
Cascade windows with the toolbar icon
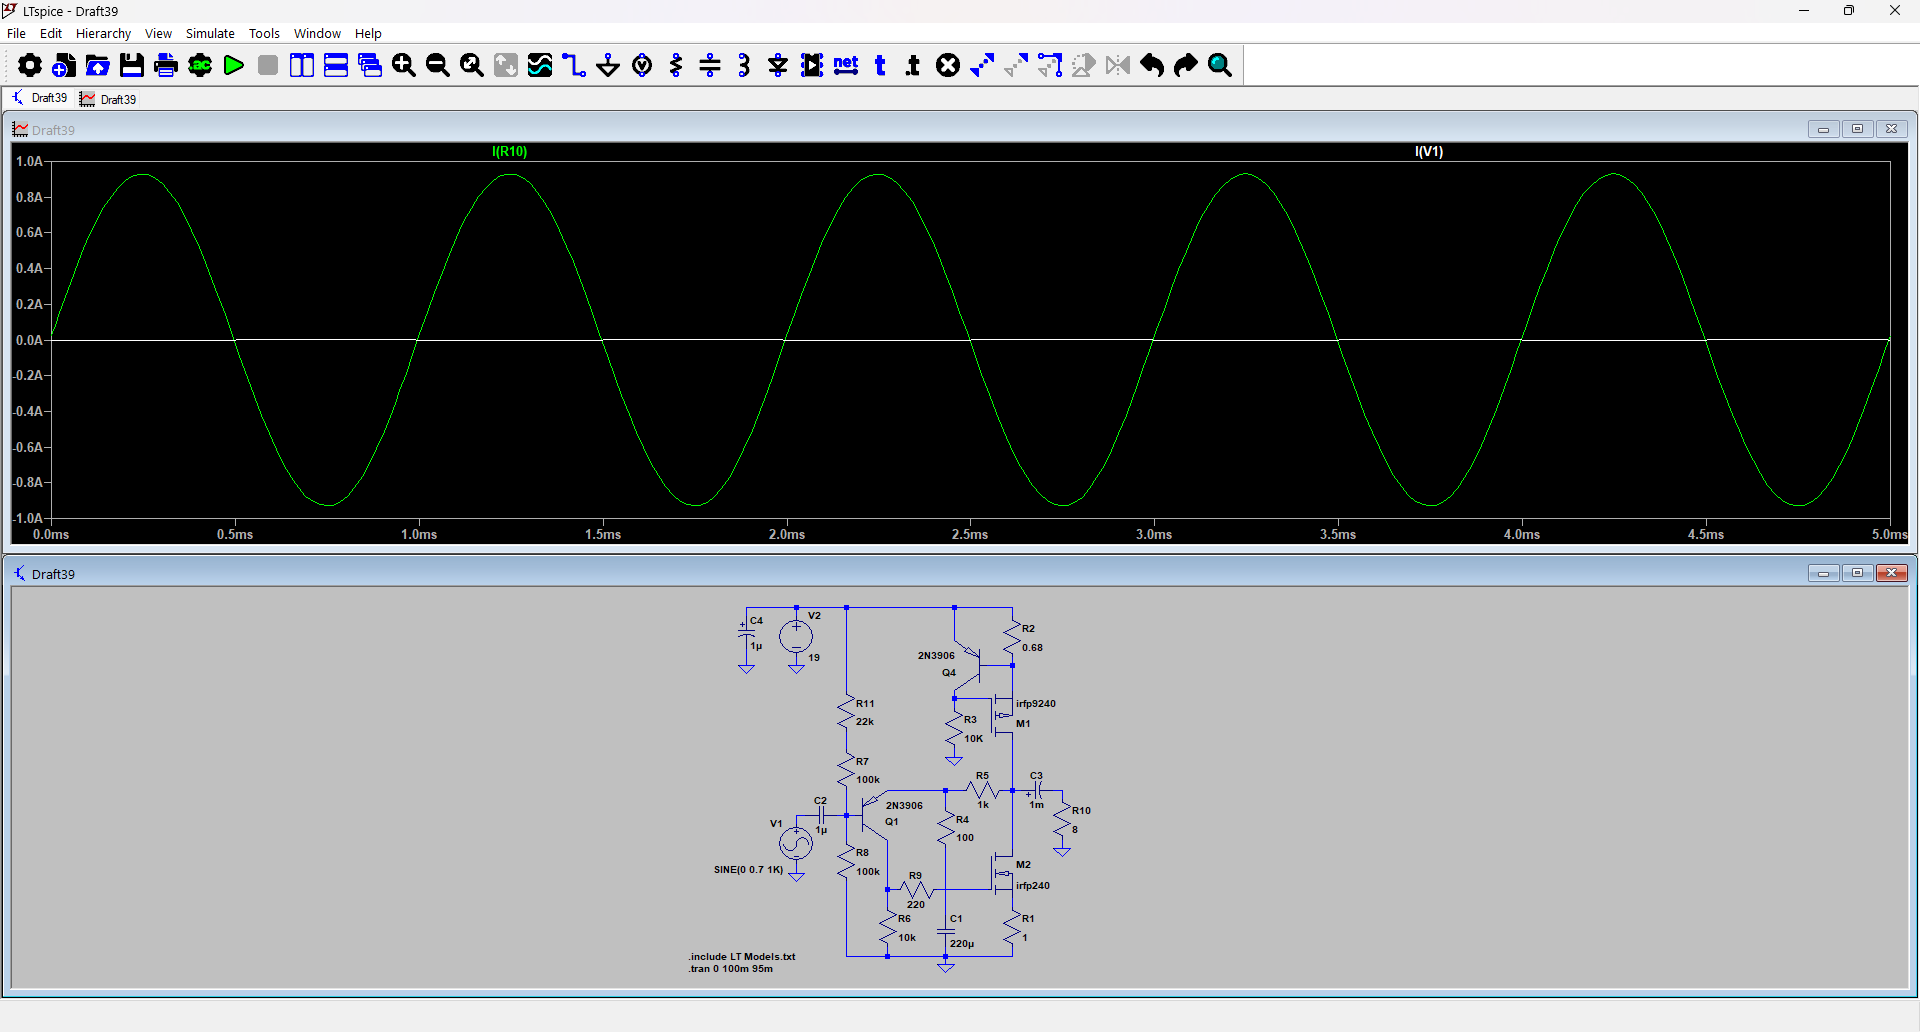[x=370, y=66]
